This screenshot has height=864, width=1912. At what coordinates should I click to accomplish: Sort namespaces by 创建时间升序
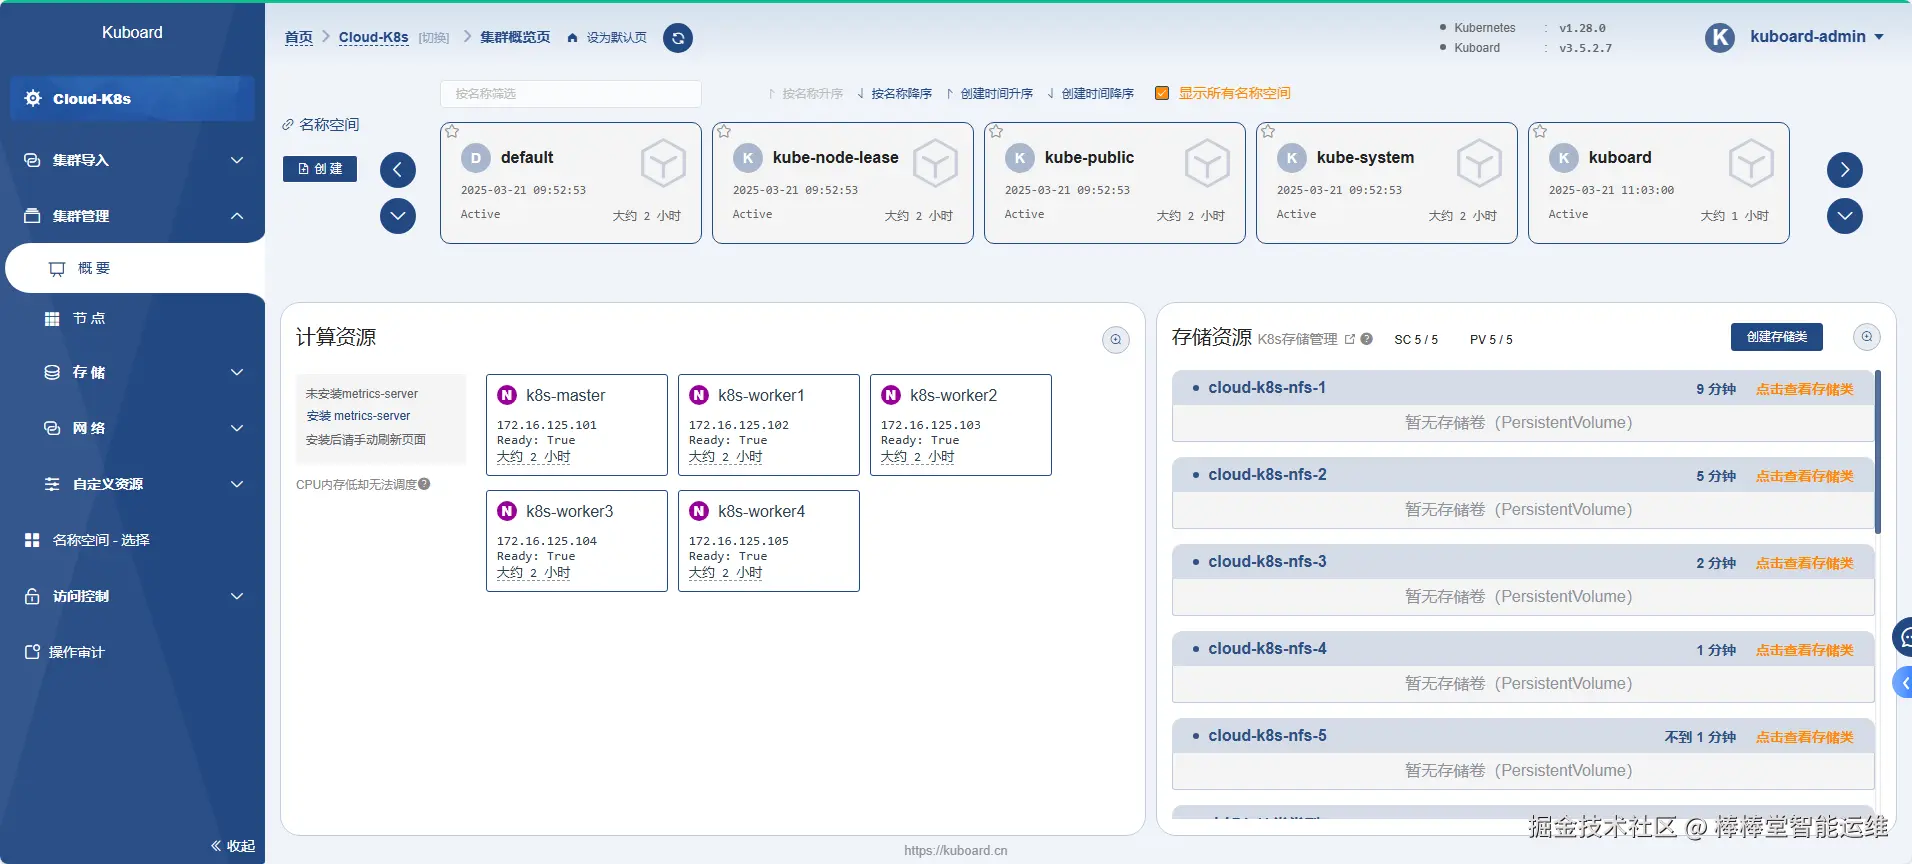pos(989,93)
